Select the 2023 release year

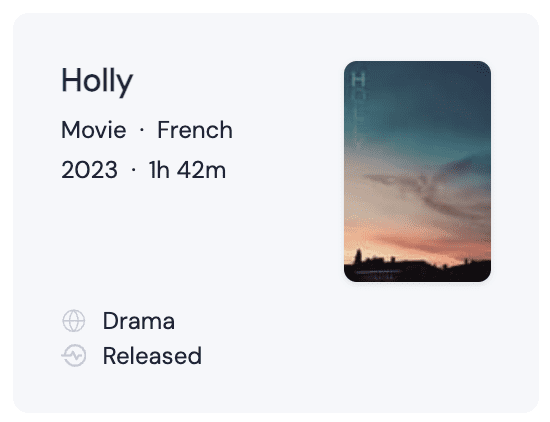coord(89,170)
